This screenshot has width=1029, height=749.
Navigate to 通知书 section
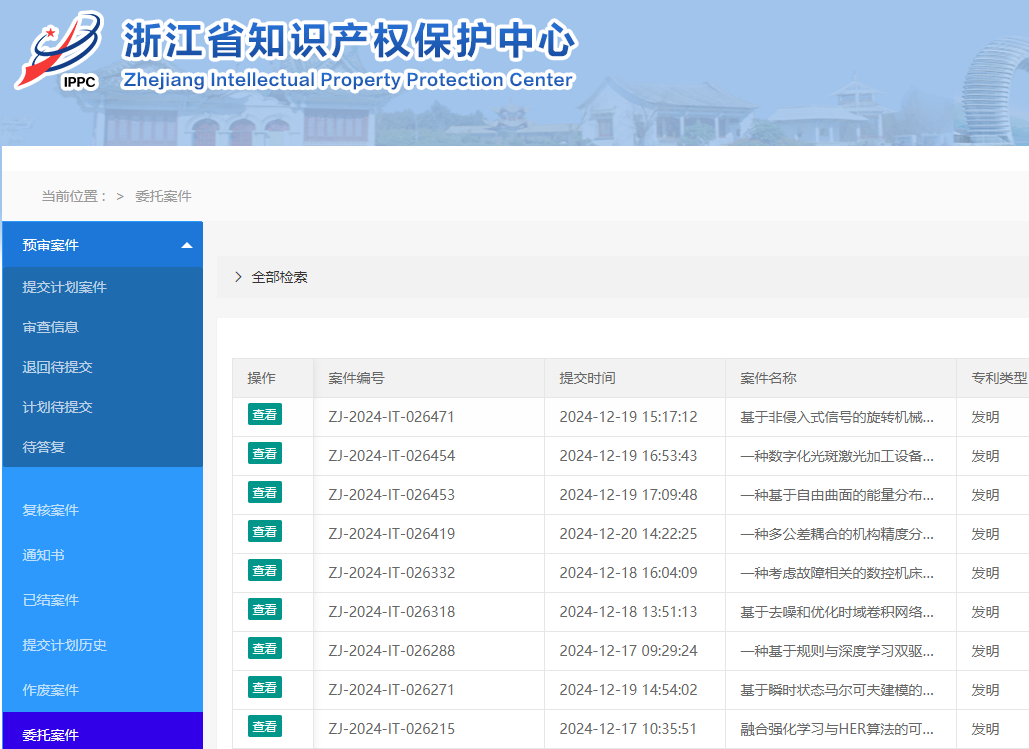click(44, 555)
